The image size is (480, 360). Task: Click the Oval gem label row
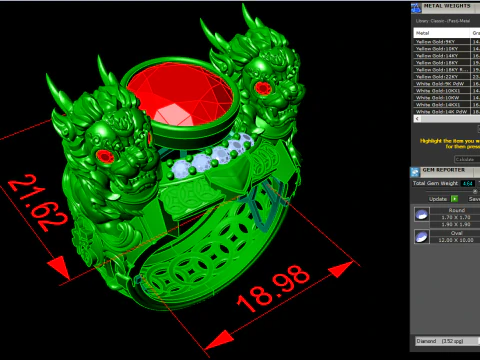click(x=456, y=233)
